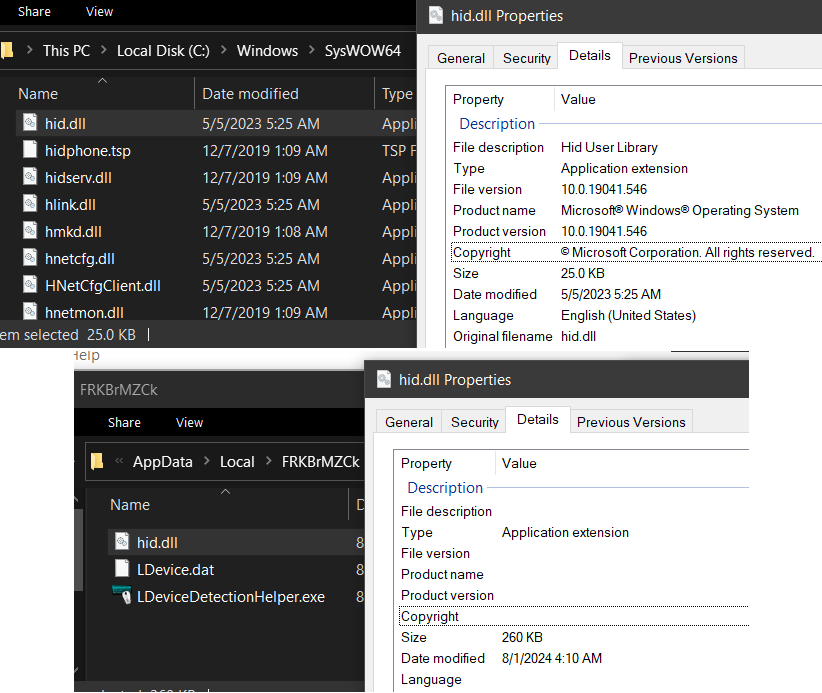822x693 pixels.
Task: Open the View menu in FRKBrMZCk window
Action: (x=189, y=423)
